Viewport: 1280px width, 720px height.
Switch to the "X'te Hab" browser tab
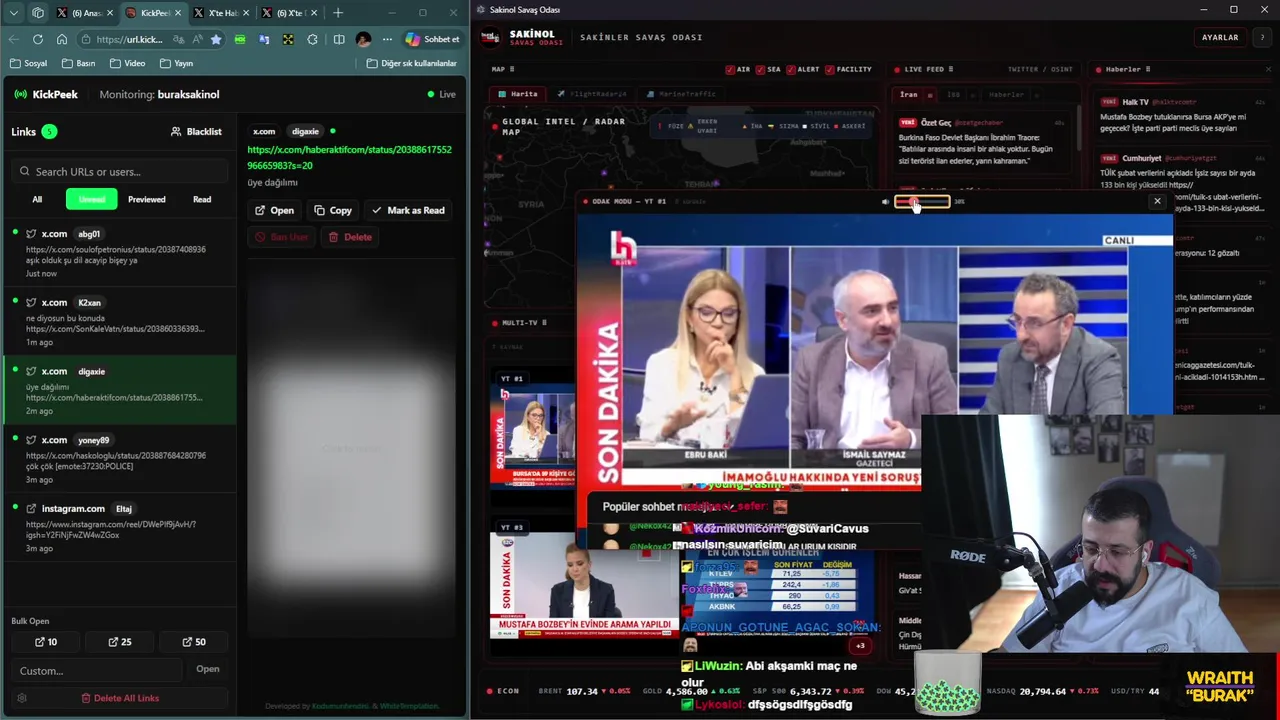coord(220,13)
